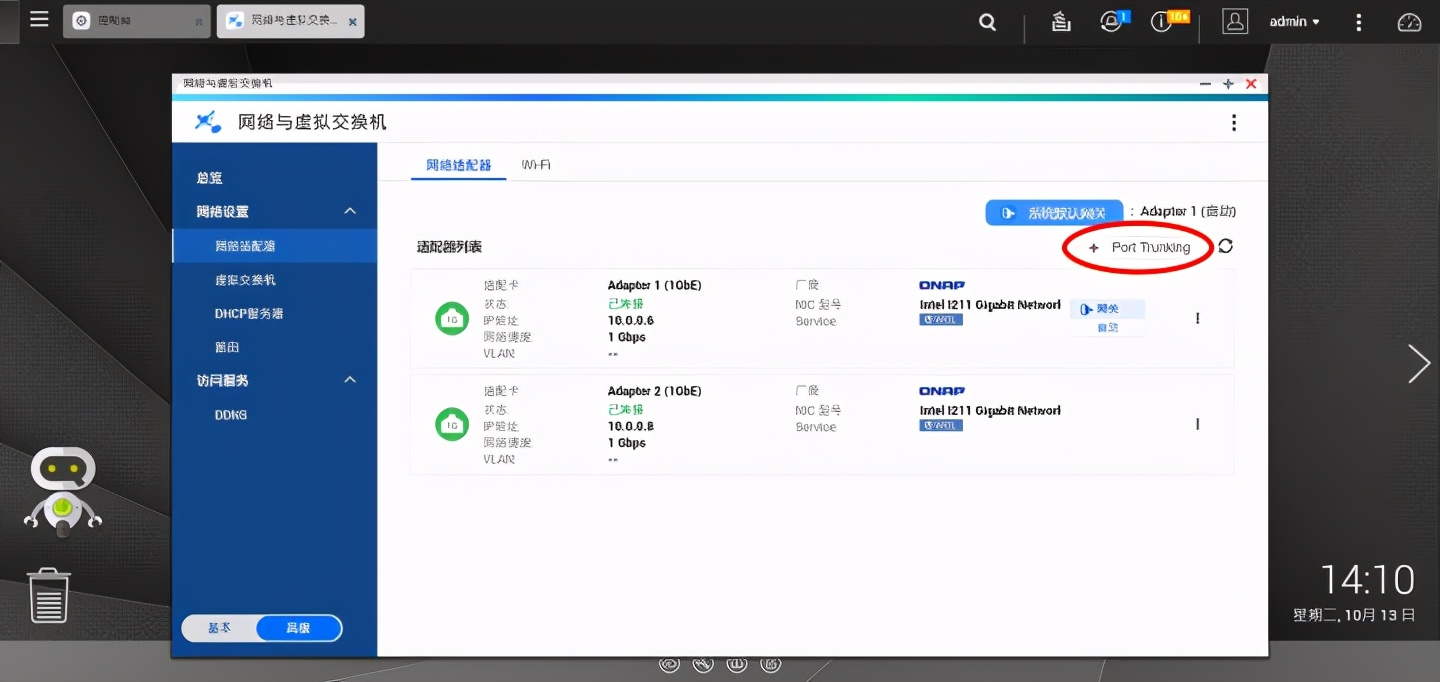Image resolution: width=1440 pixels, height=682 pixels.
Task: Collapse the 网络设置 sidebar section
Action: tap(350, 211)
